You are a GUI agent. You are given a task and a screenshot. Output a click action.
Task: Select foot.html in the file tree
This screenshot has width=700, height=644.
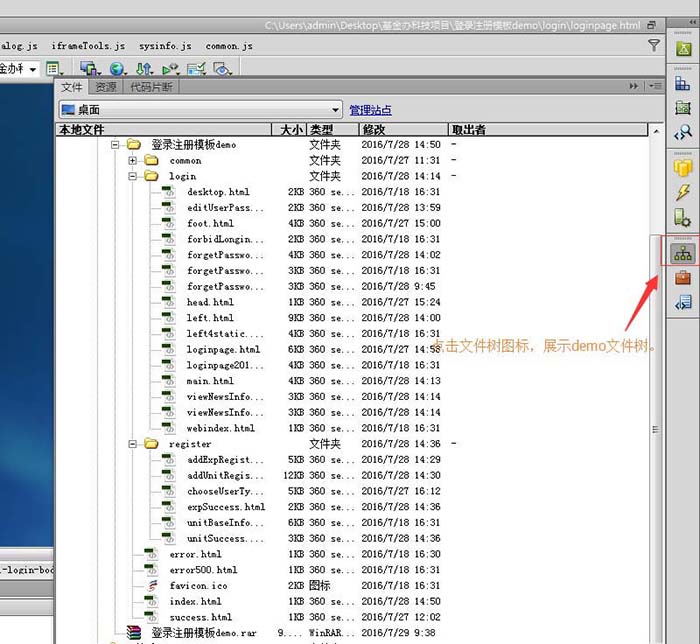pos(210,223)
